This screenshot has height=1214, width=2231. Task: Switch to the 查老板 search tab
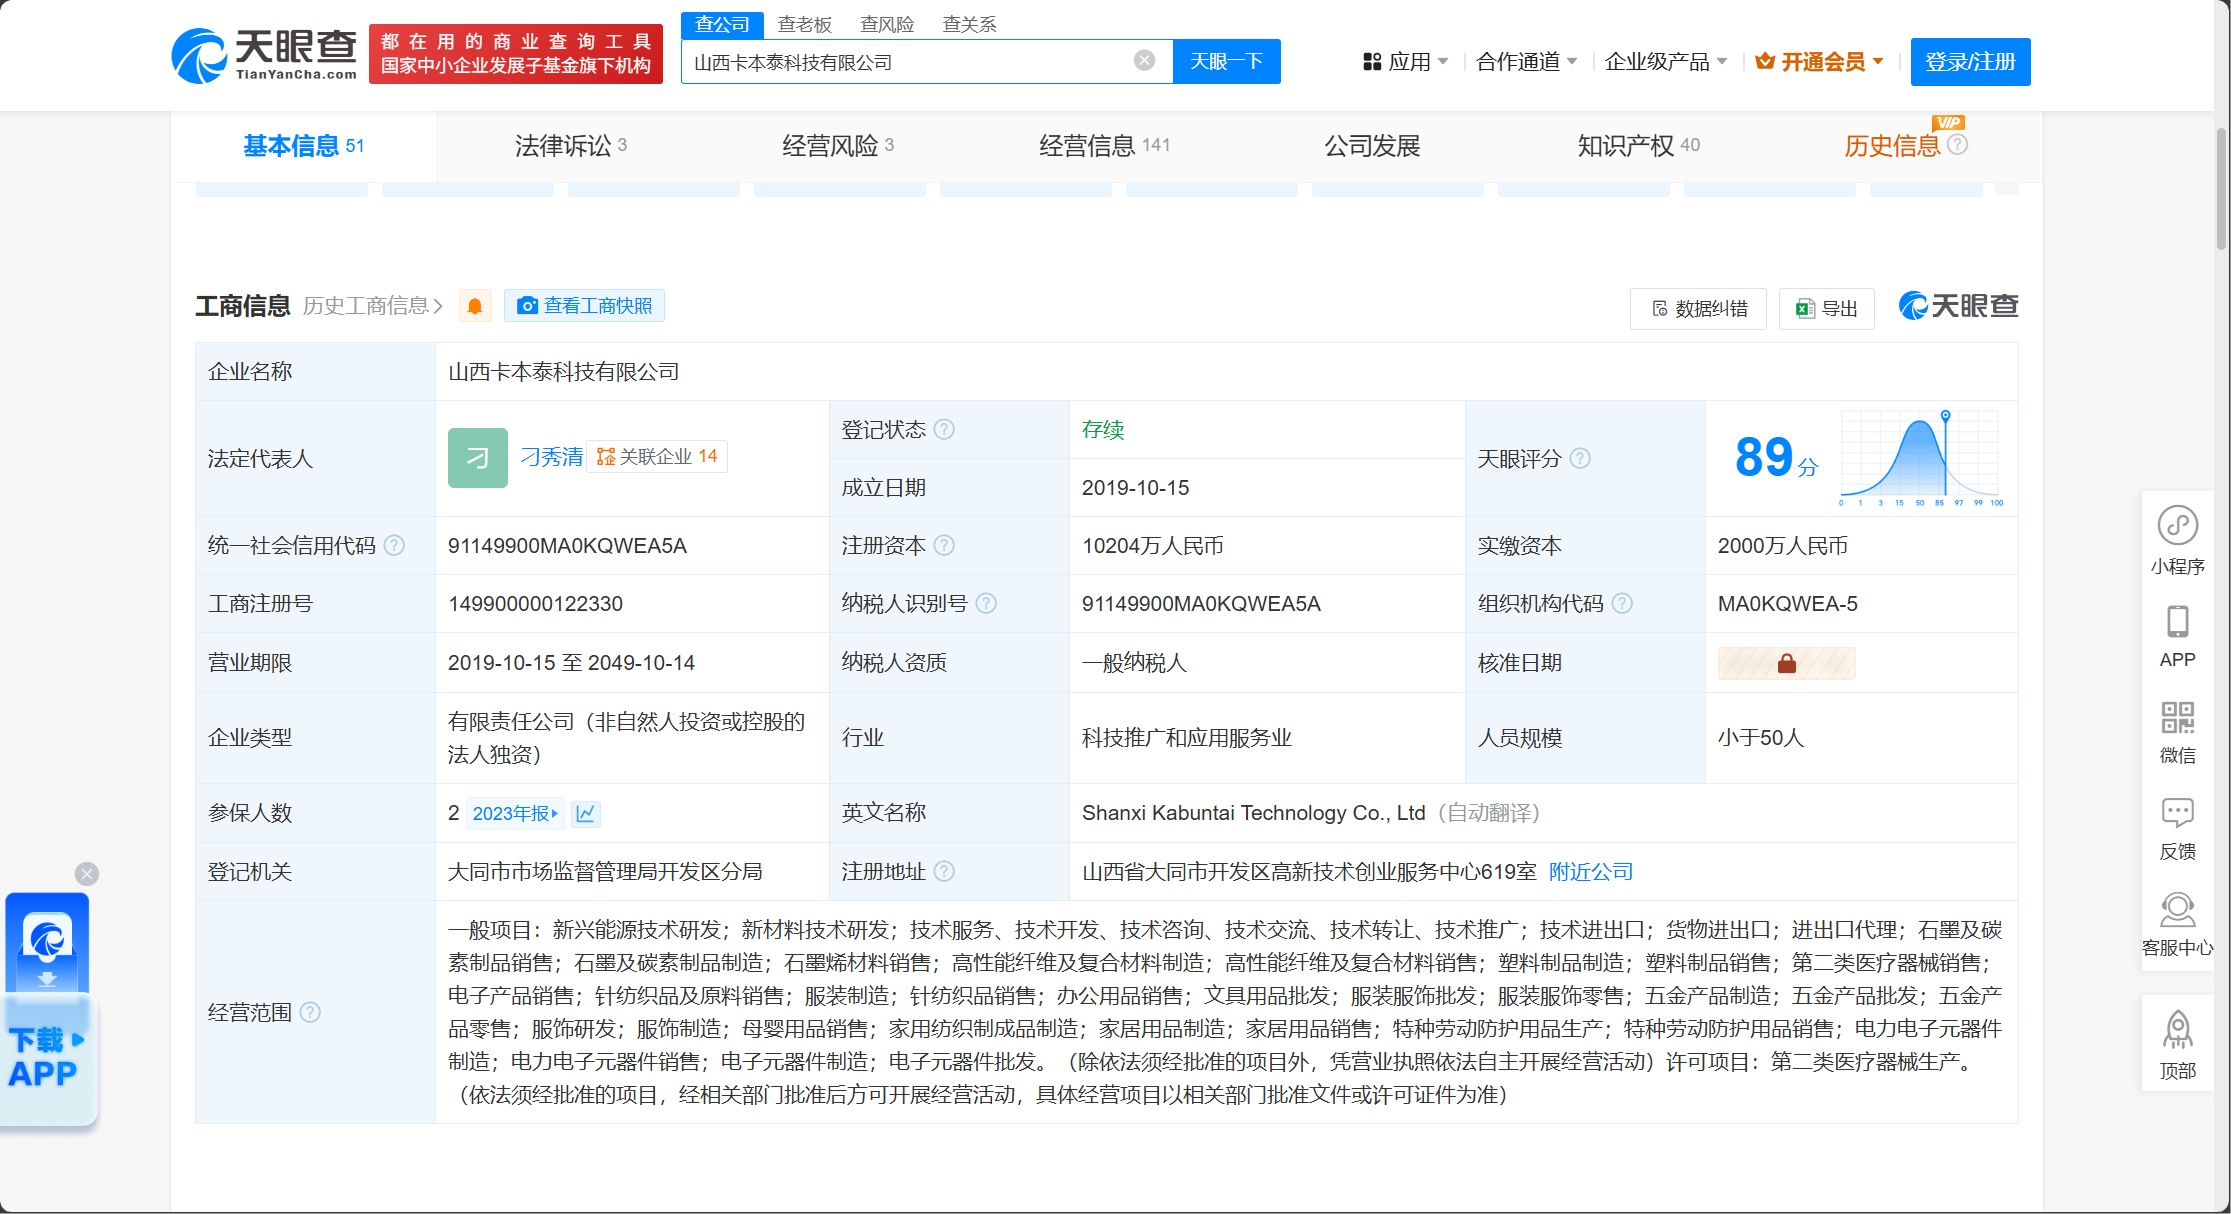click(x=805, y=25)
